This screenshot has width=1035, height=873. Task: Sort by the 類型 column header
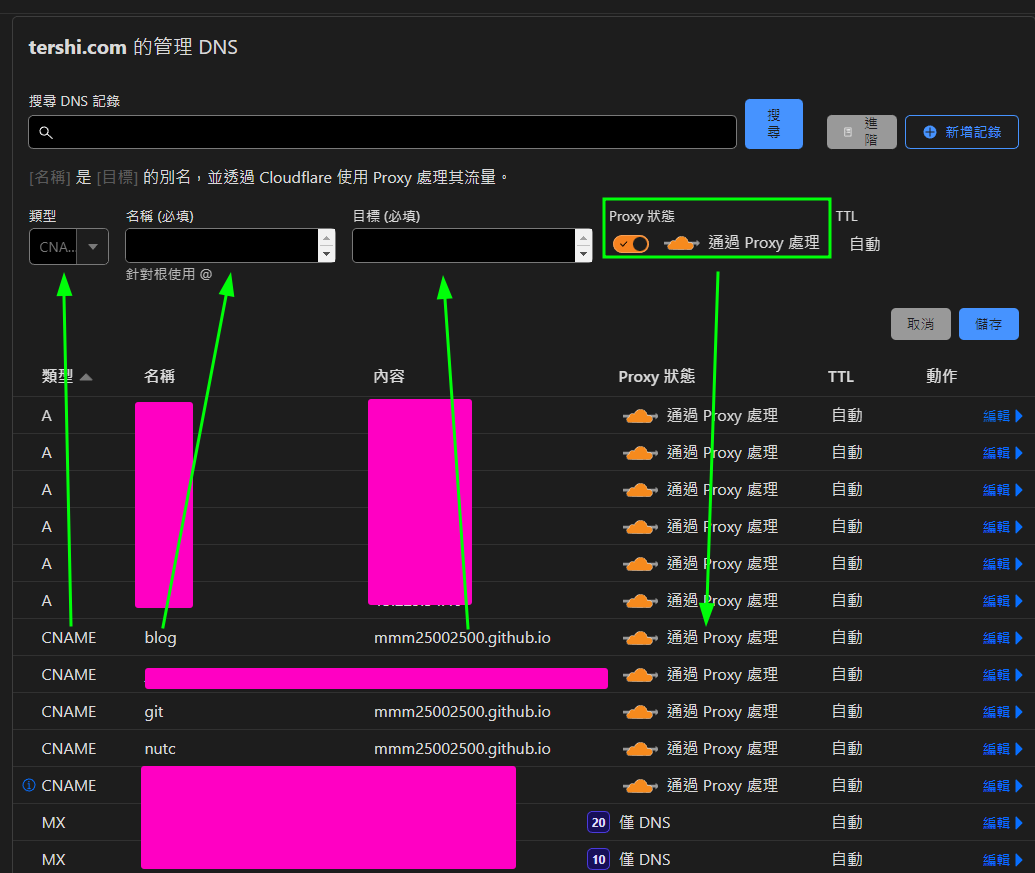click(67, 376)
